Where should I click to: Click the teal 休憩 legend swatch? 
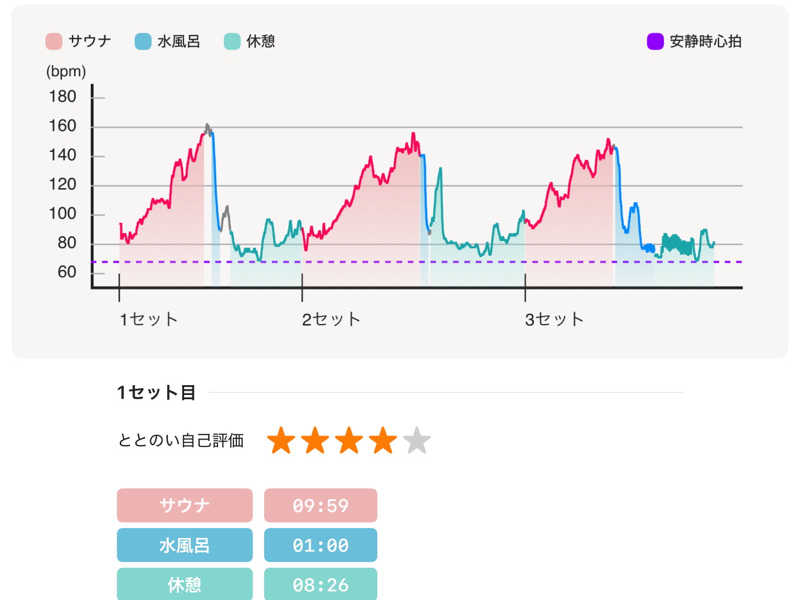coord(232,41)
